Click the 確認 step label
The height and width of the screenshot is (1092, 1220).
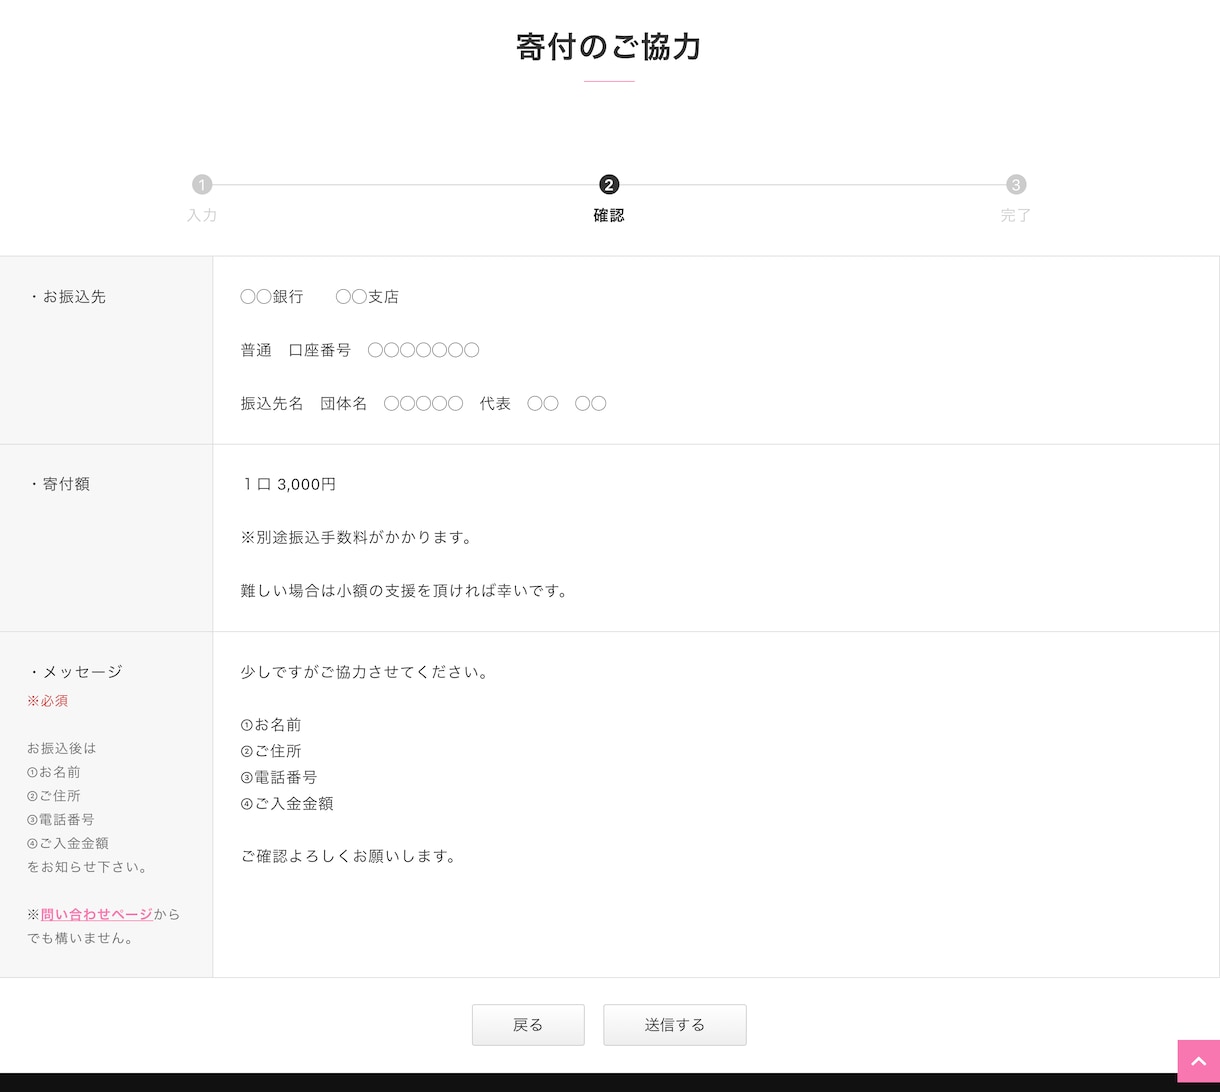point(609,215)
